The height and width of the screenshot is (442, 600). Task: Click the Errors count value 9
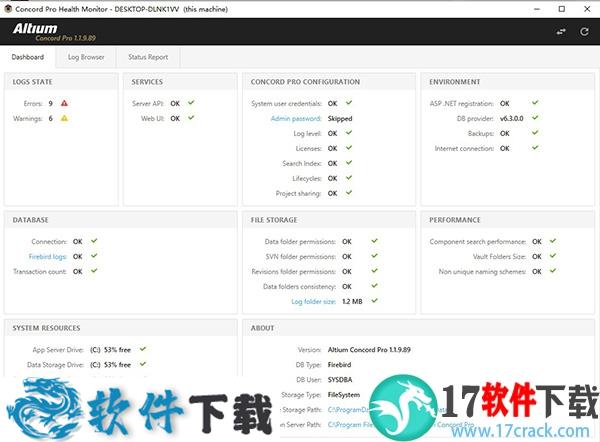click(x=51, y=103)
